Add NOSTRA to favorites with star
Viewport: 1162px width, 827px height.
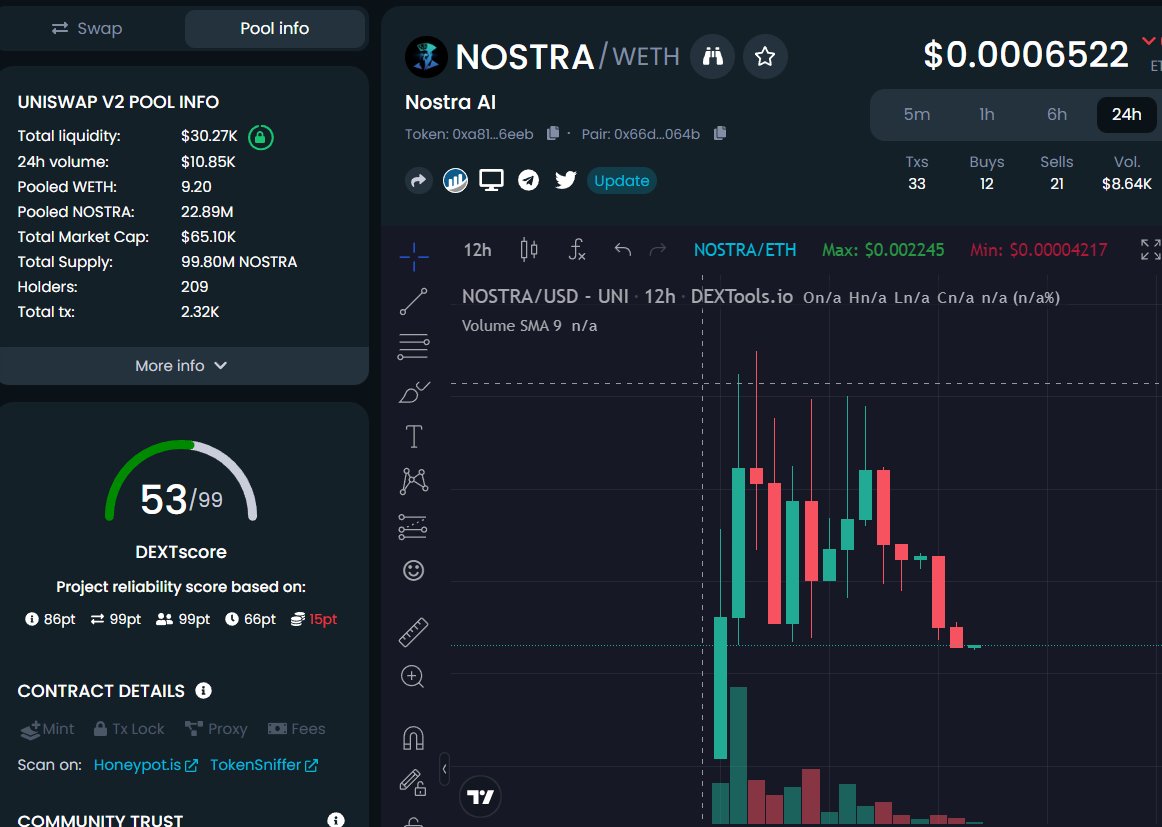click(765, 56)
